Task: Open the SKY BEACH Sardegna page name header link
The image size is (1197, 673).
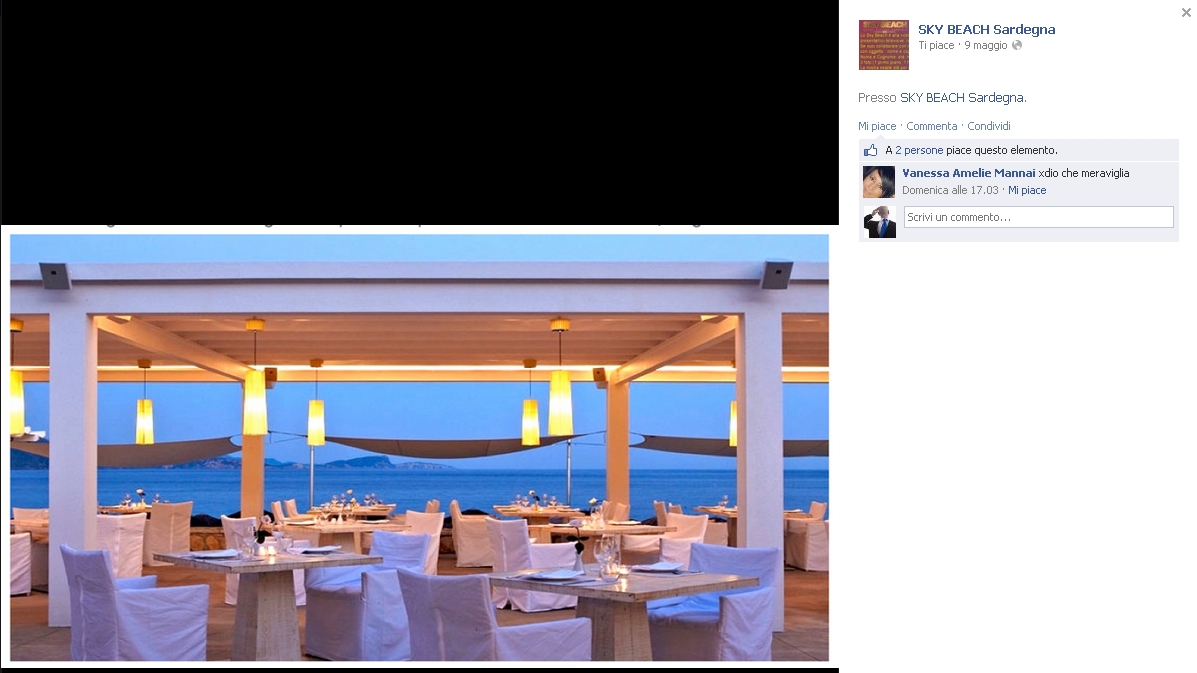Action: [x=986, y=30]
